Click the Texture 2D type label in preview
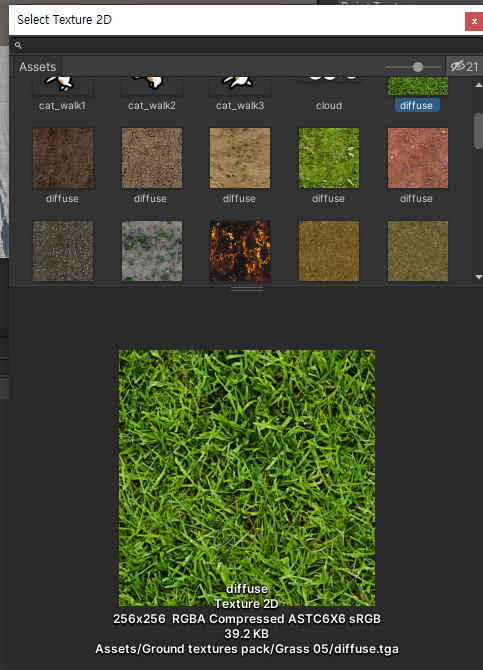The width and height of the screenshot is (483, 670). (x=247, y=604)
